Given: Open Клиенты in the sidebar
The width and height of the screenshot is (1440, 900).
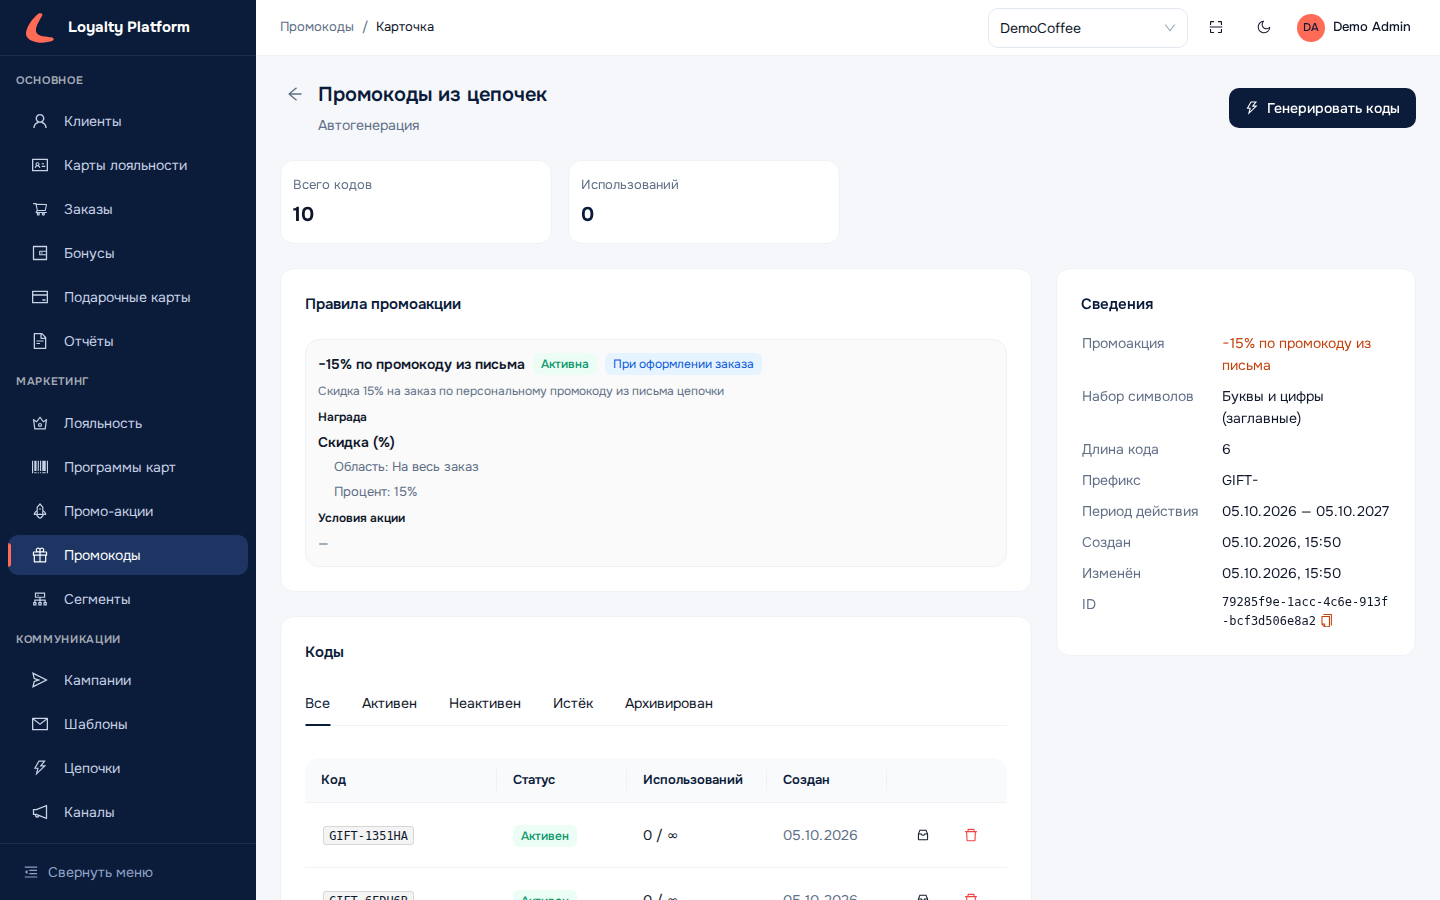Looking at the screenshot, I should click(128, 121).
